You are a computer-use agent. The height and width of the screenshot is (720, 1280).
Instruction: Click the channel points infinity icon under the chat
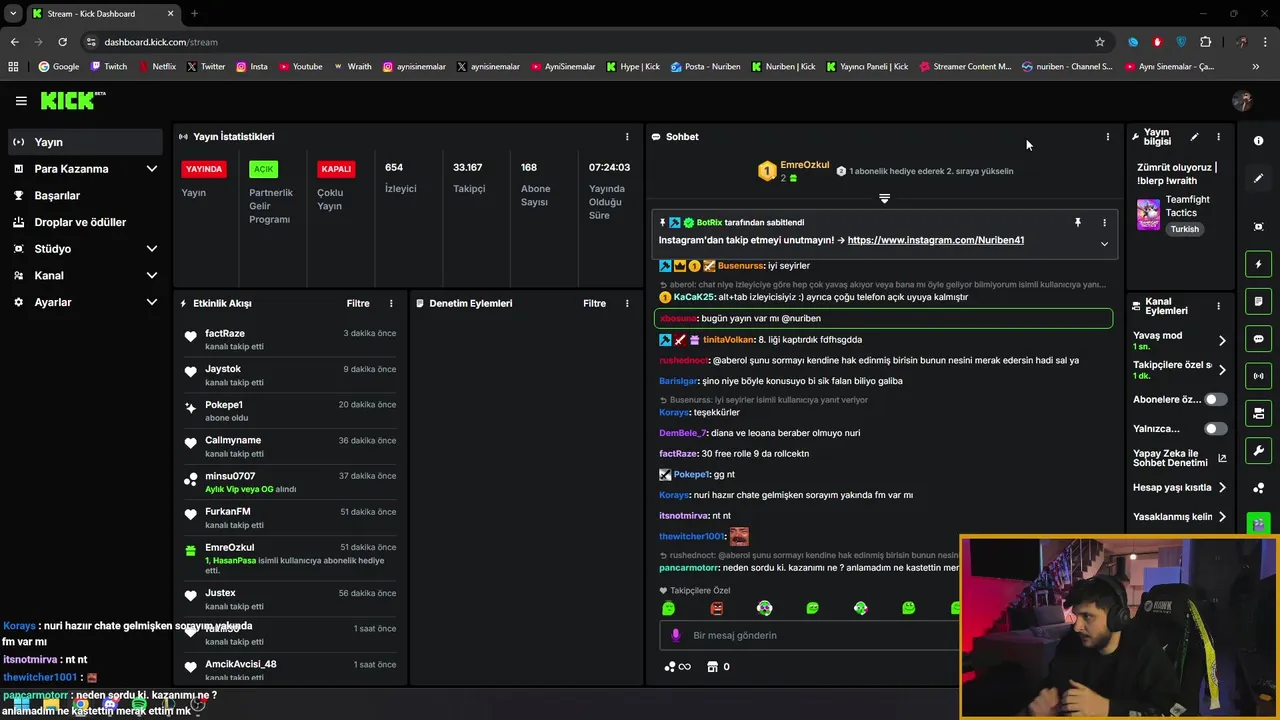tap(677, 667)
